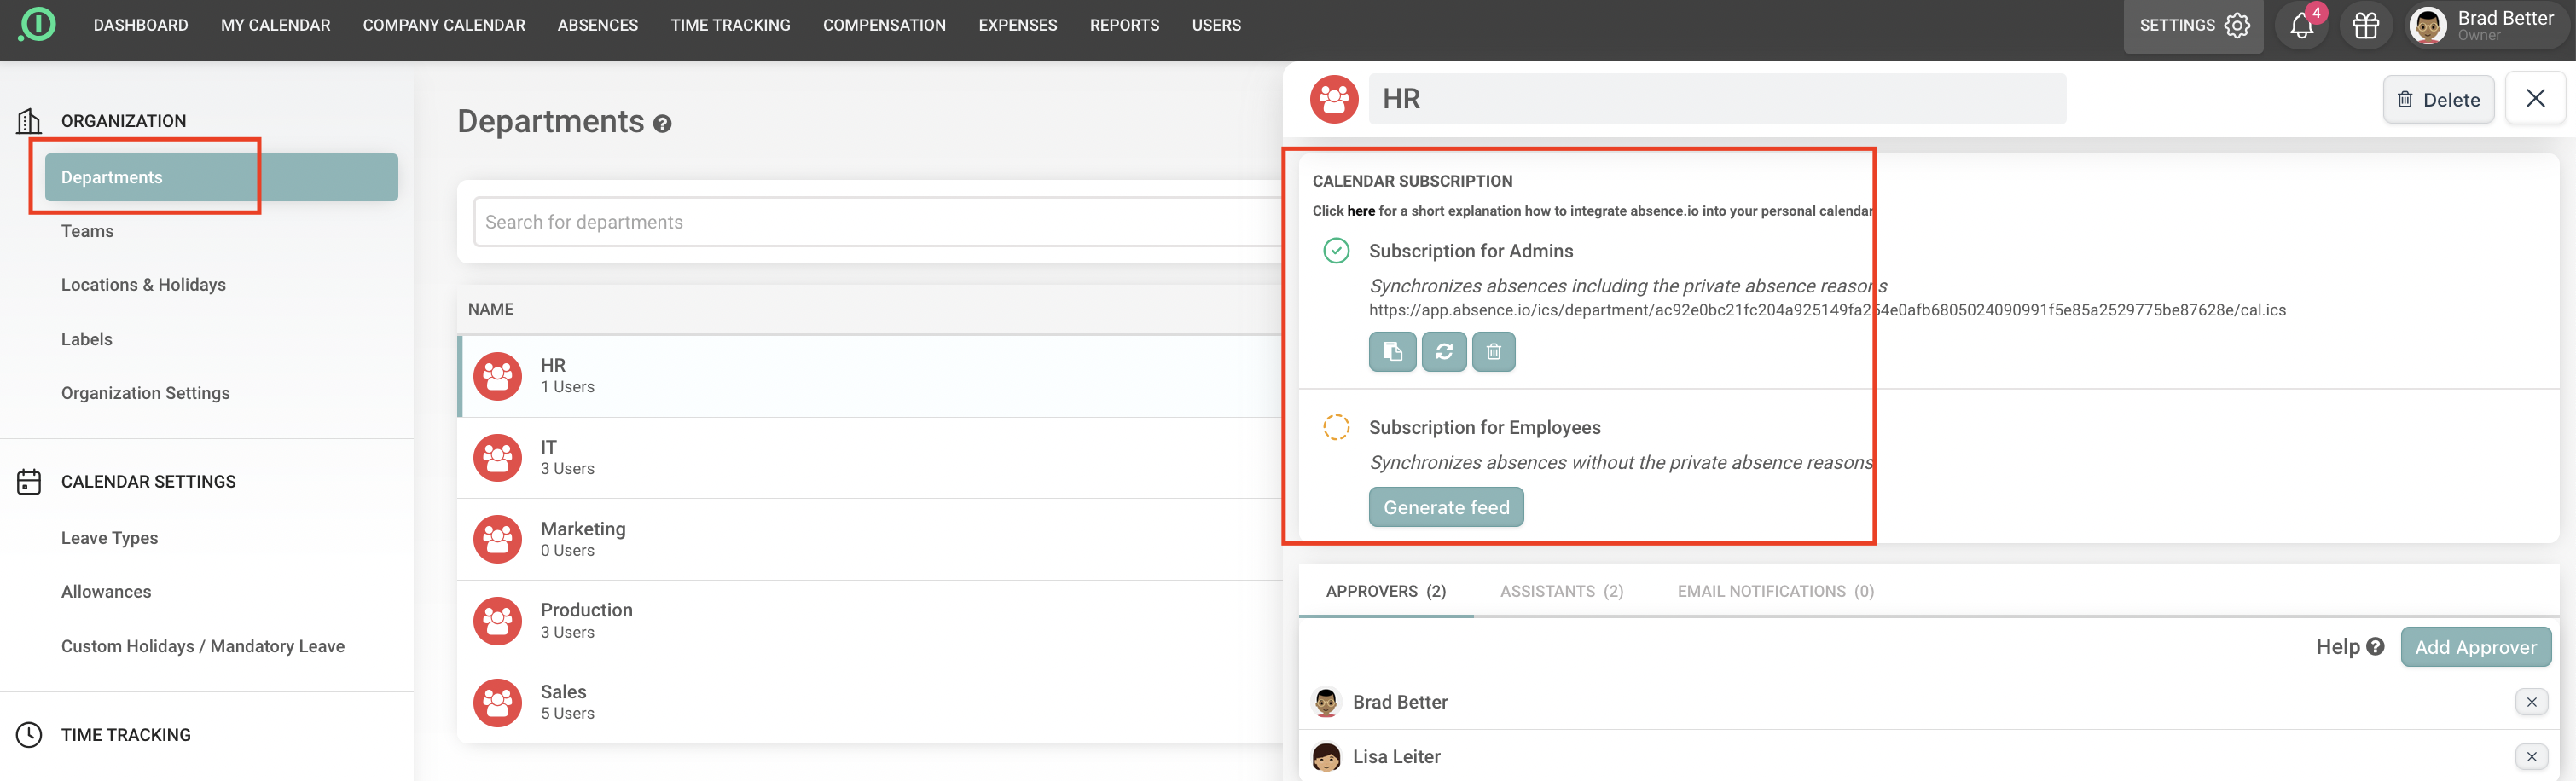The height and width of the screenshot is (781, 2576).
Task: Open the Reports menu
Action: click(x=1124, y=25)
